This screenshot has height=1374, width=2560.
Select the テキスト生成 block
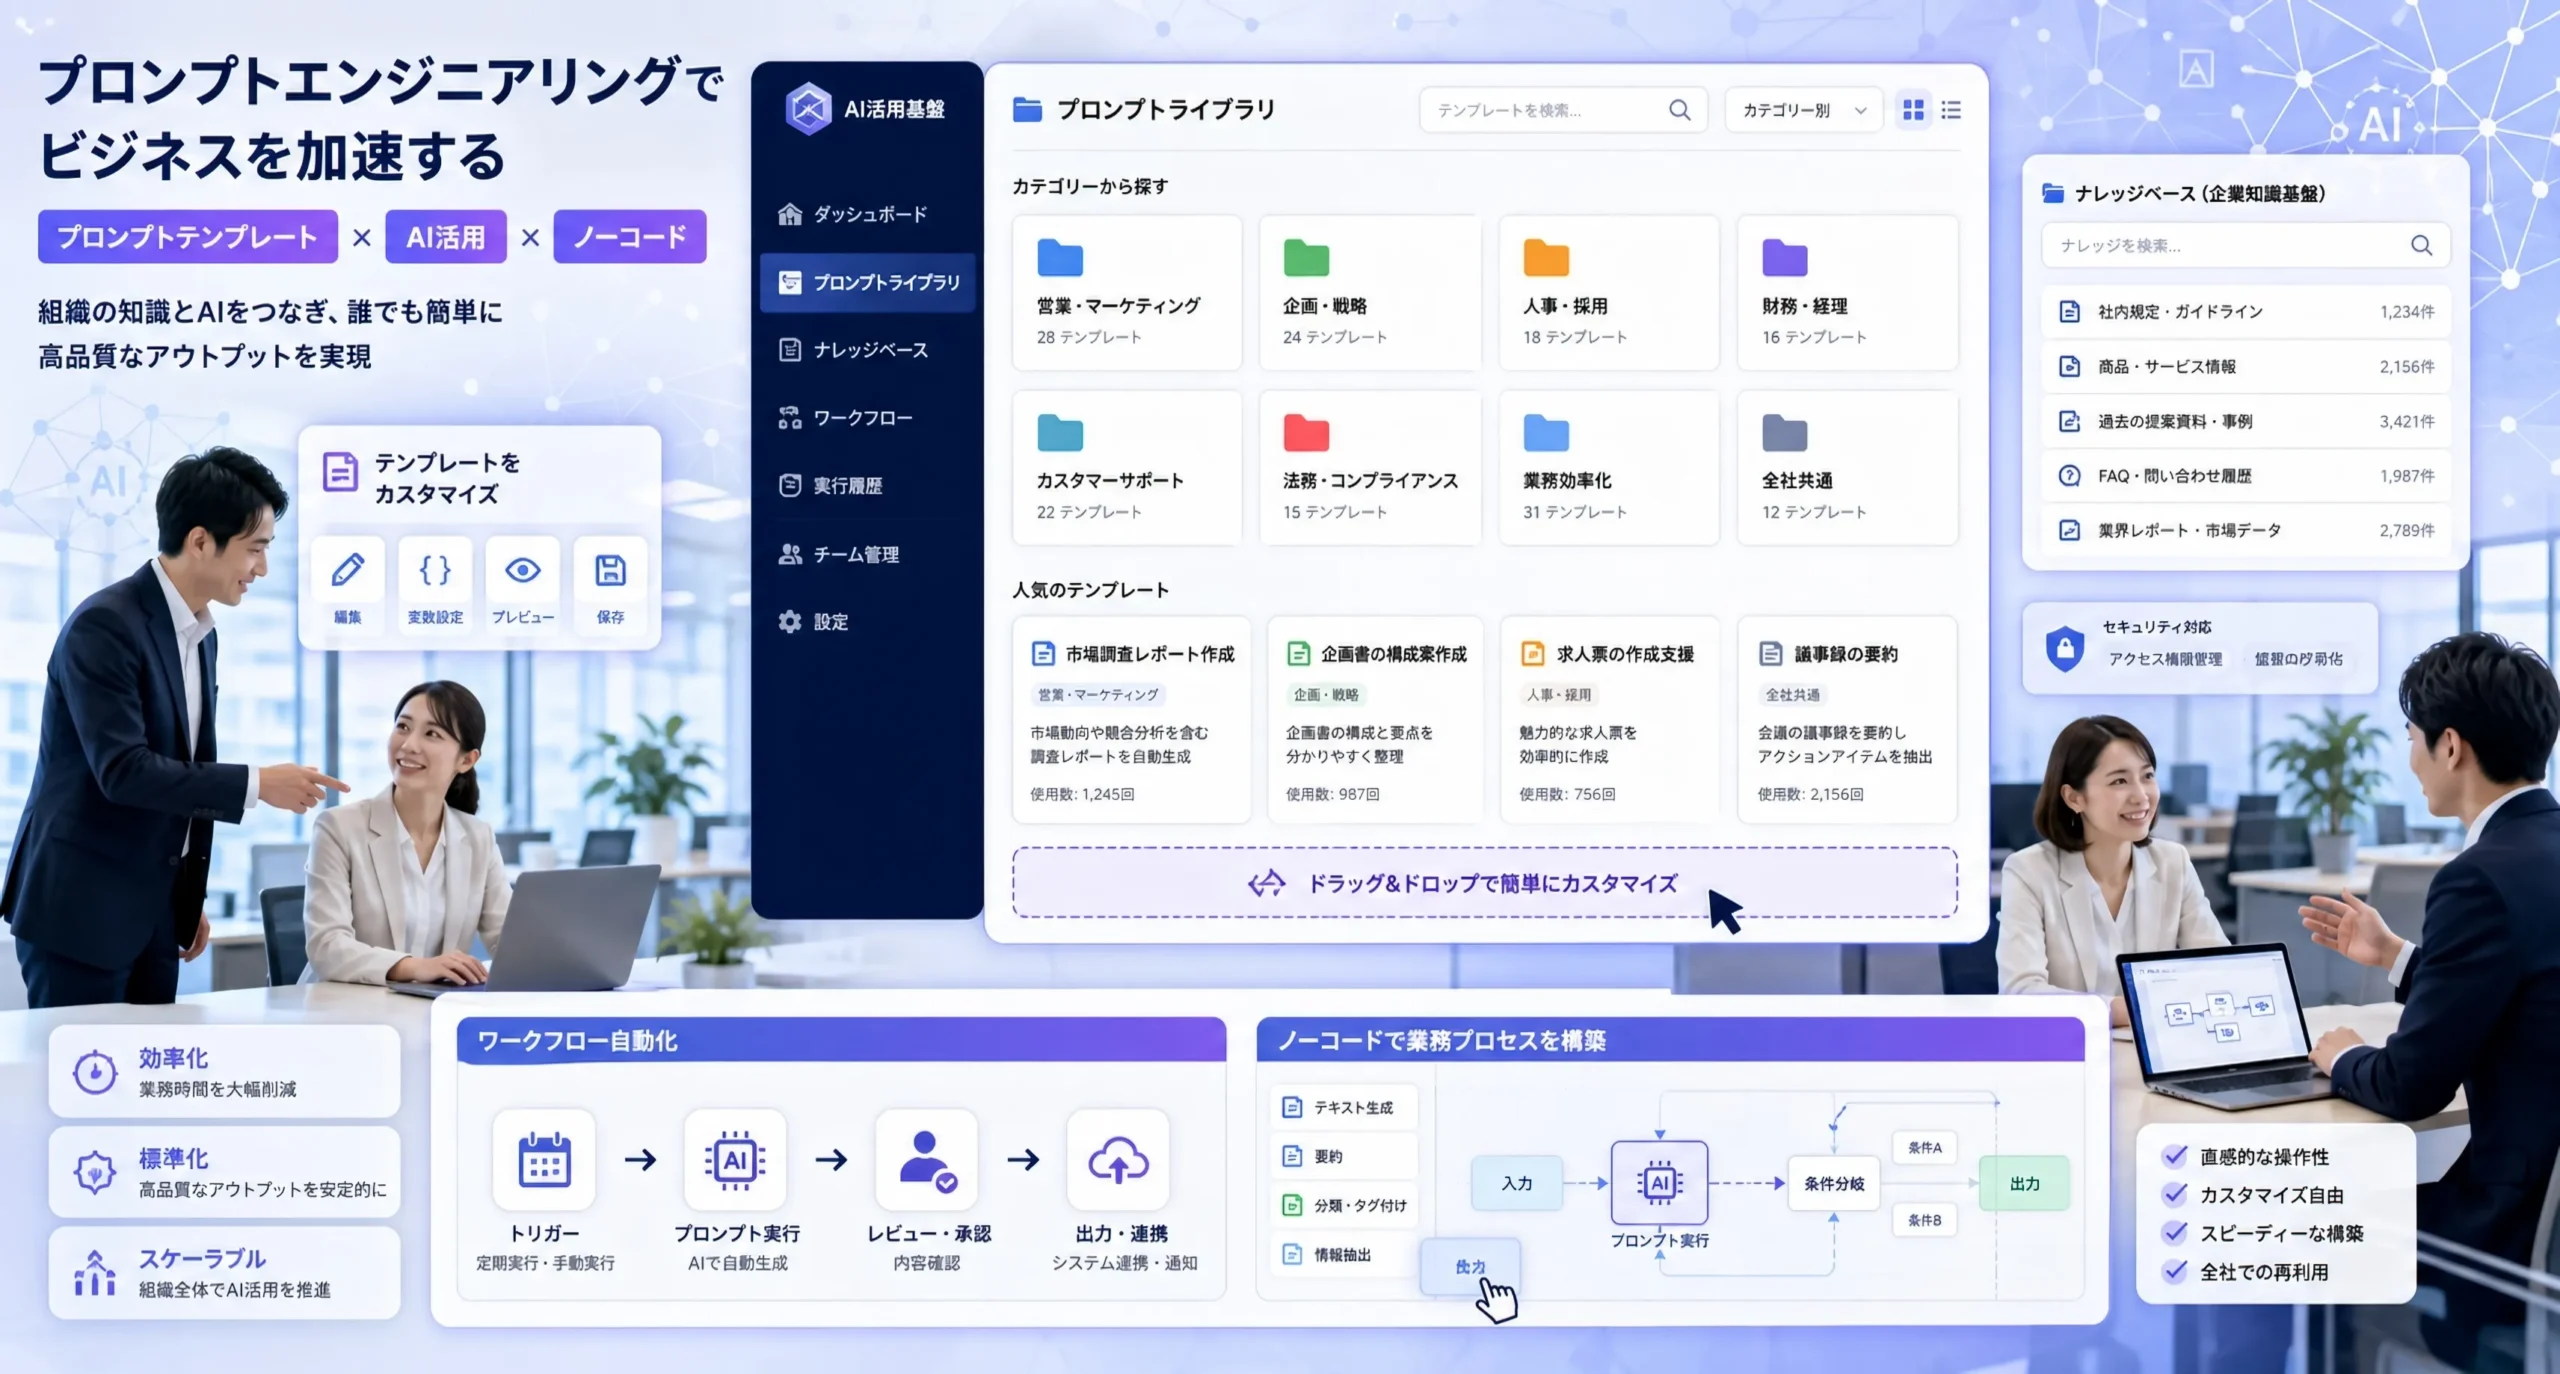click(x=1344, y=1107)
